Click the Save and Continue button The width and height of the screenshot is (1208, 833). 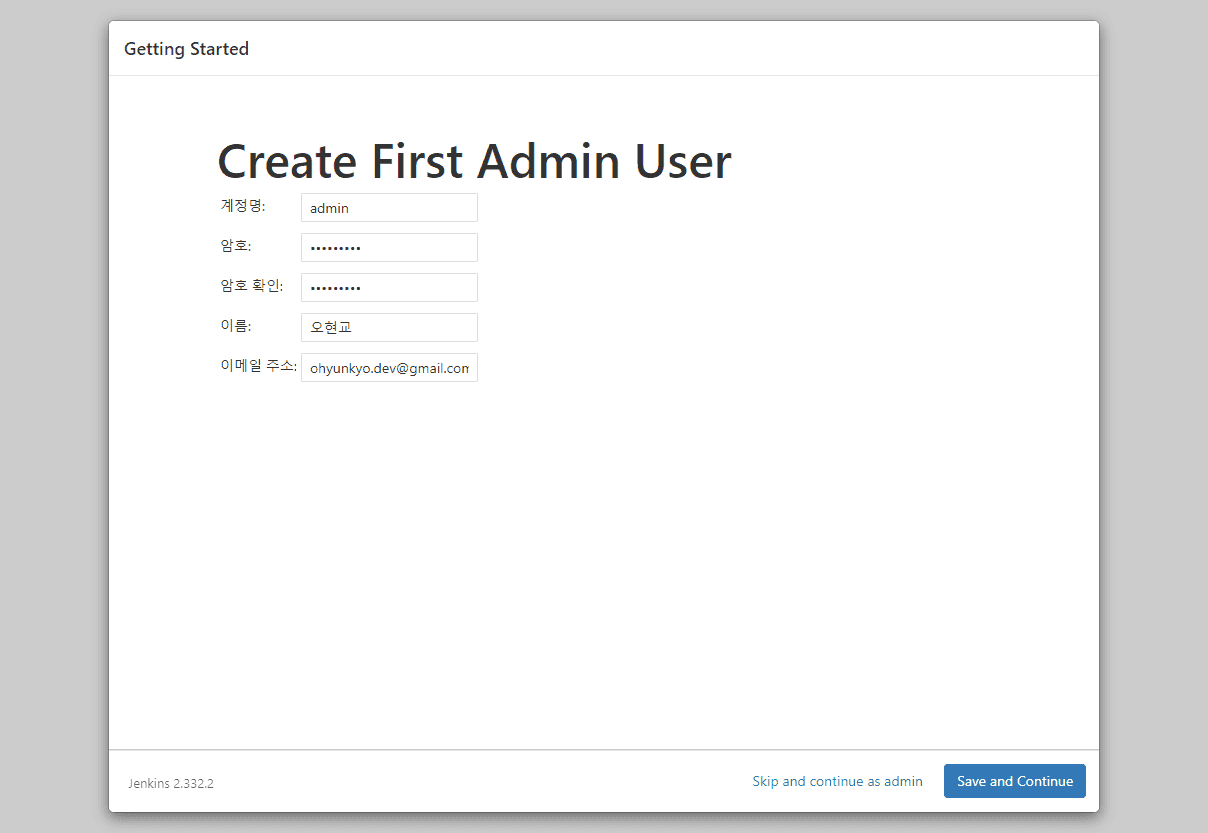pos(1014,781)
